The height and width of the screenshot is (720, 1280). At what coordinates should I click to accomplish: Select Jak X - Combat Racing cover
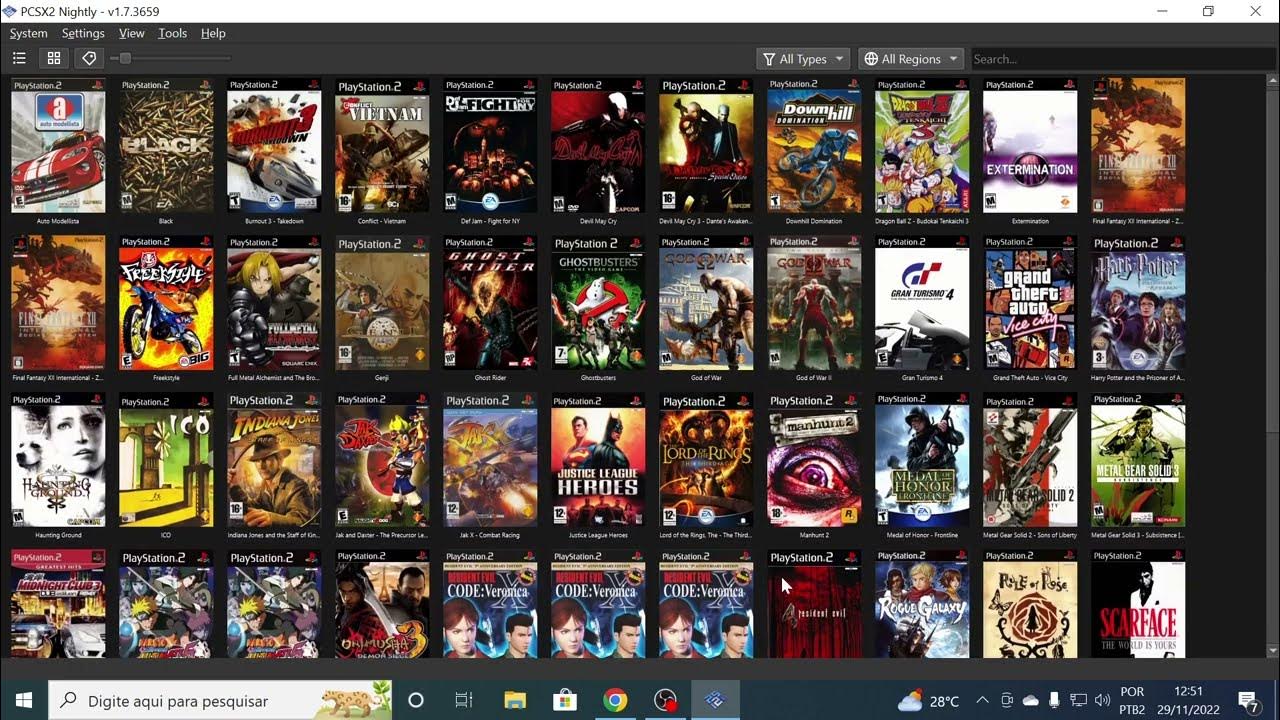click(490, 460)
